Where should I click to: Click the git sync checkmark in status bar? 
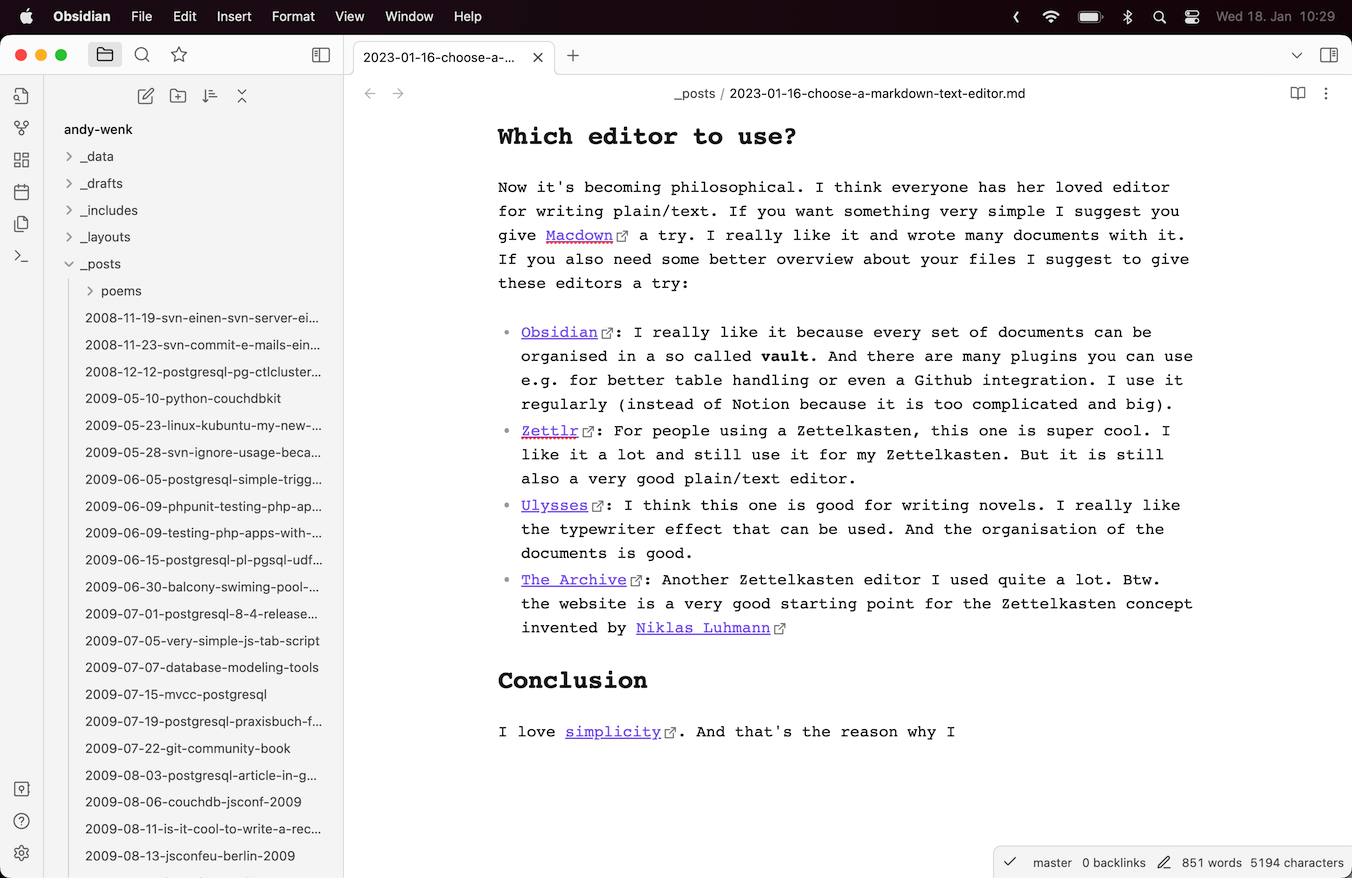click(x=1010, y=862)
